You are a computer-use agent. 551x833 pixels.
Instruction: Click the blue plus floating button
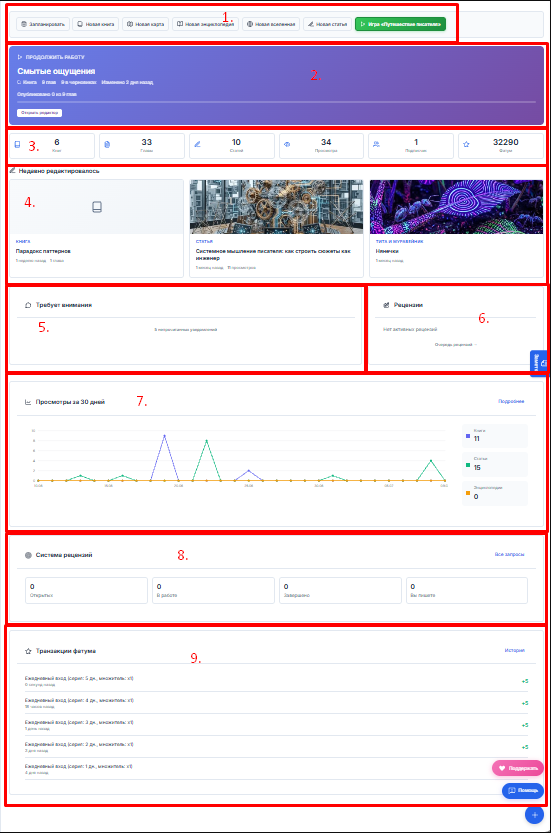534,814
